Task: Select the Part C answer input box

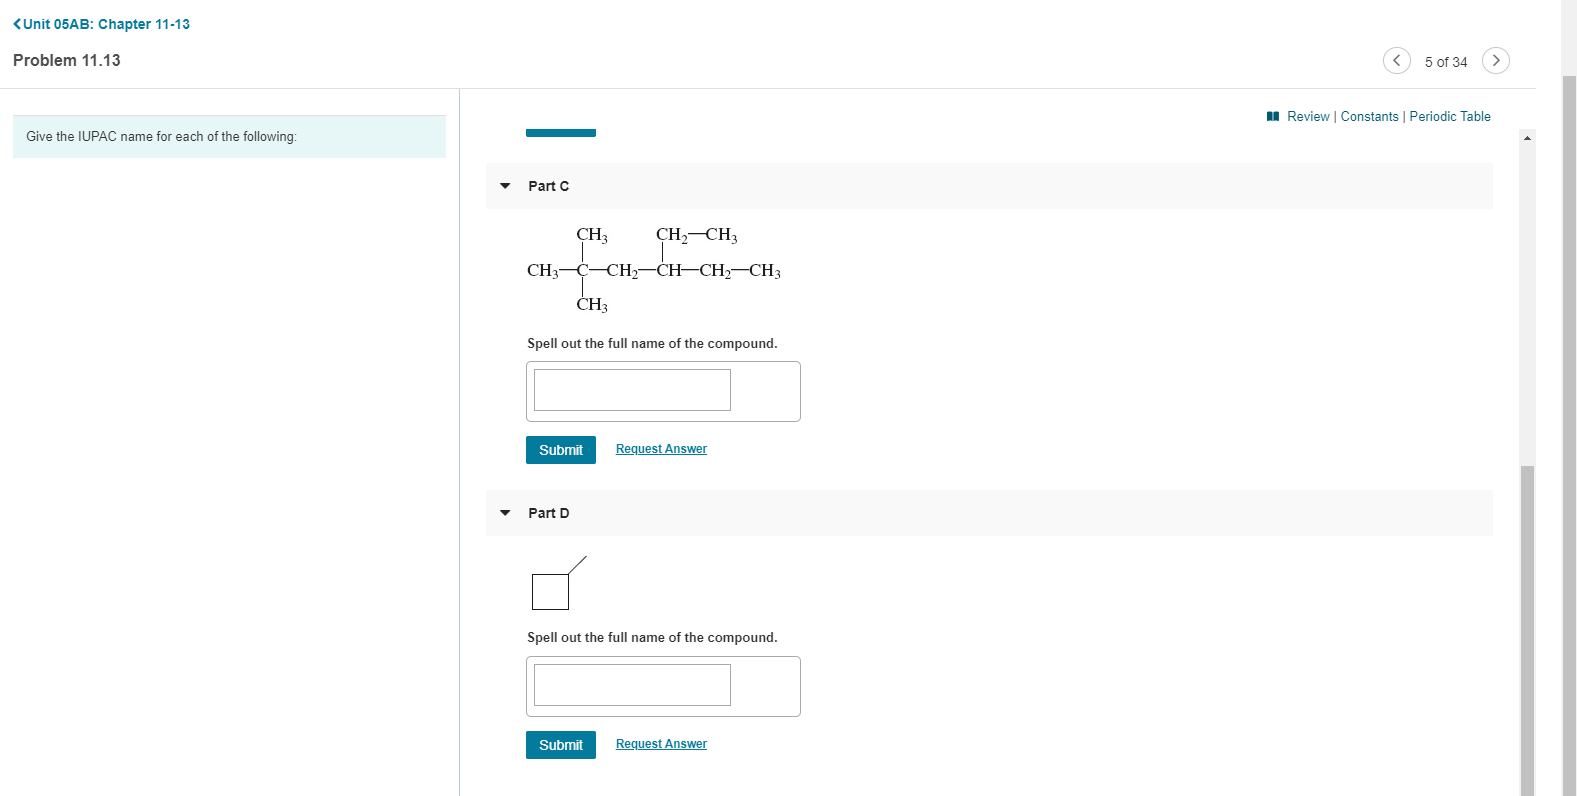Action: pos(630,389)
